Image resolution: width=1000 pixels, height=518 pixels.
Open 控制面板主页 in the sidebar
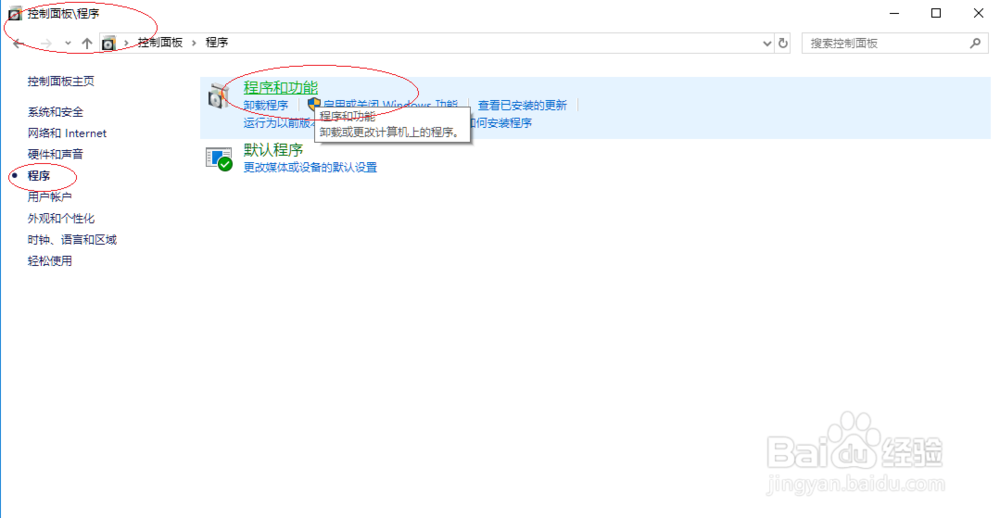coord(61,81)
